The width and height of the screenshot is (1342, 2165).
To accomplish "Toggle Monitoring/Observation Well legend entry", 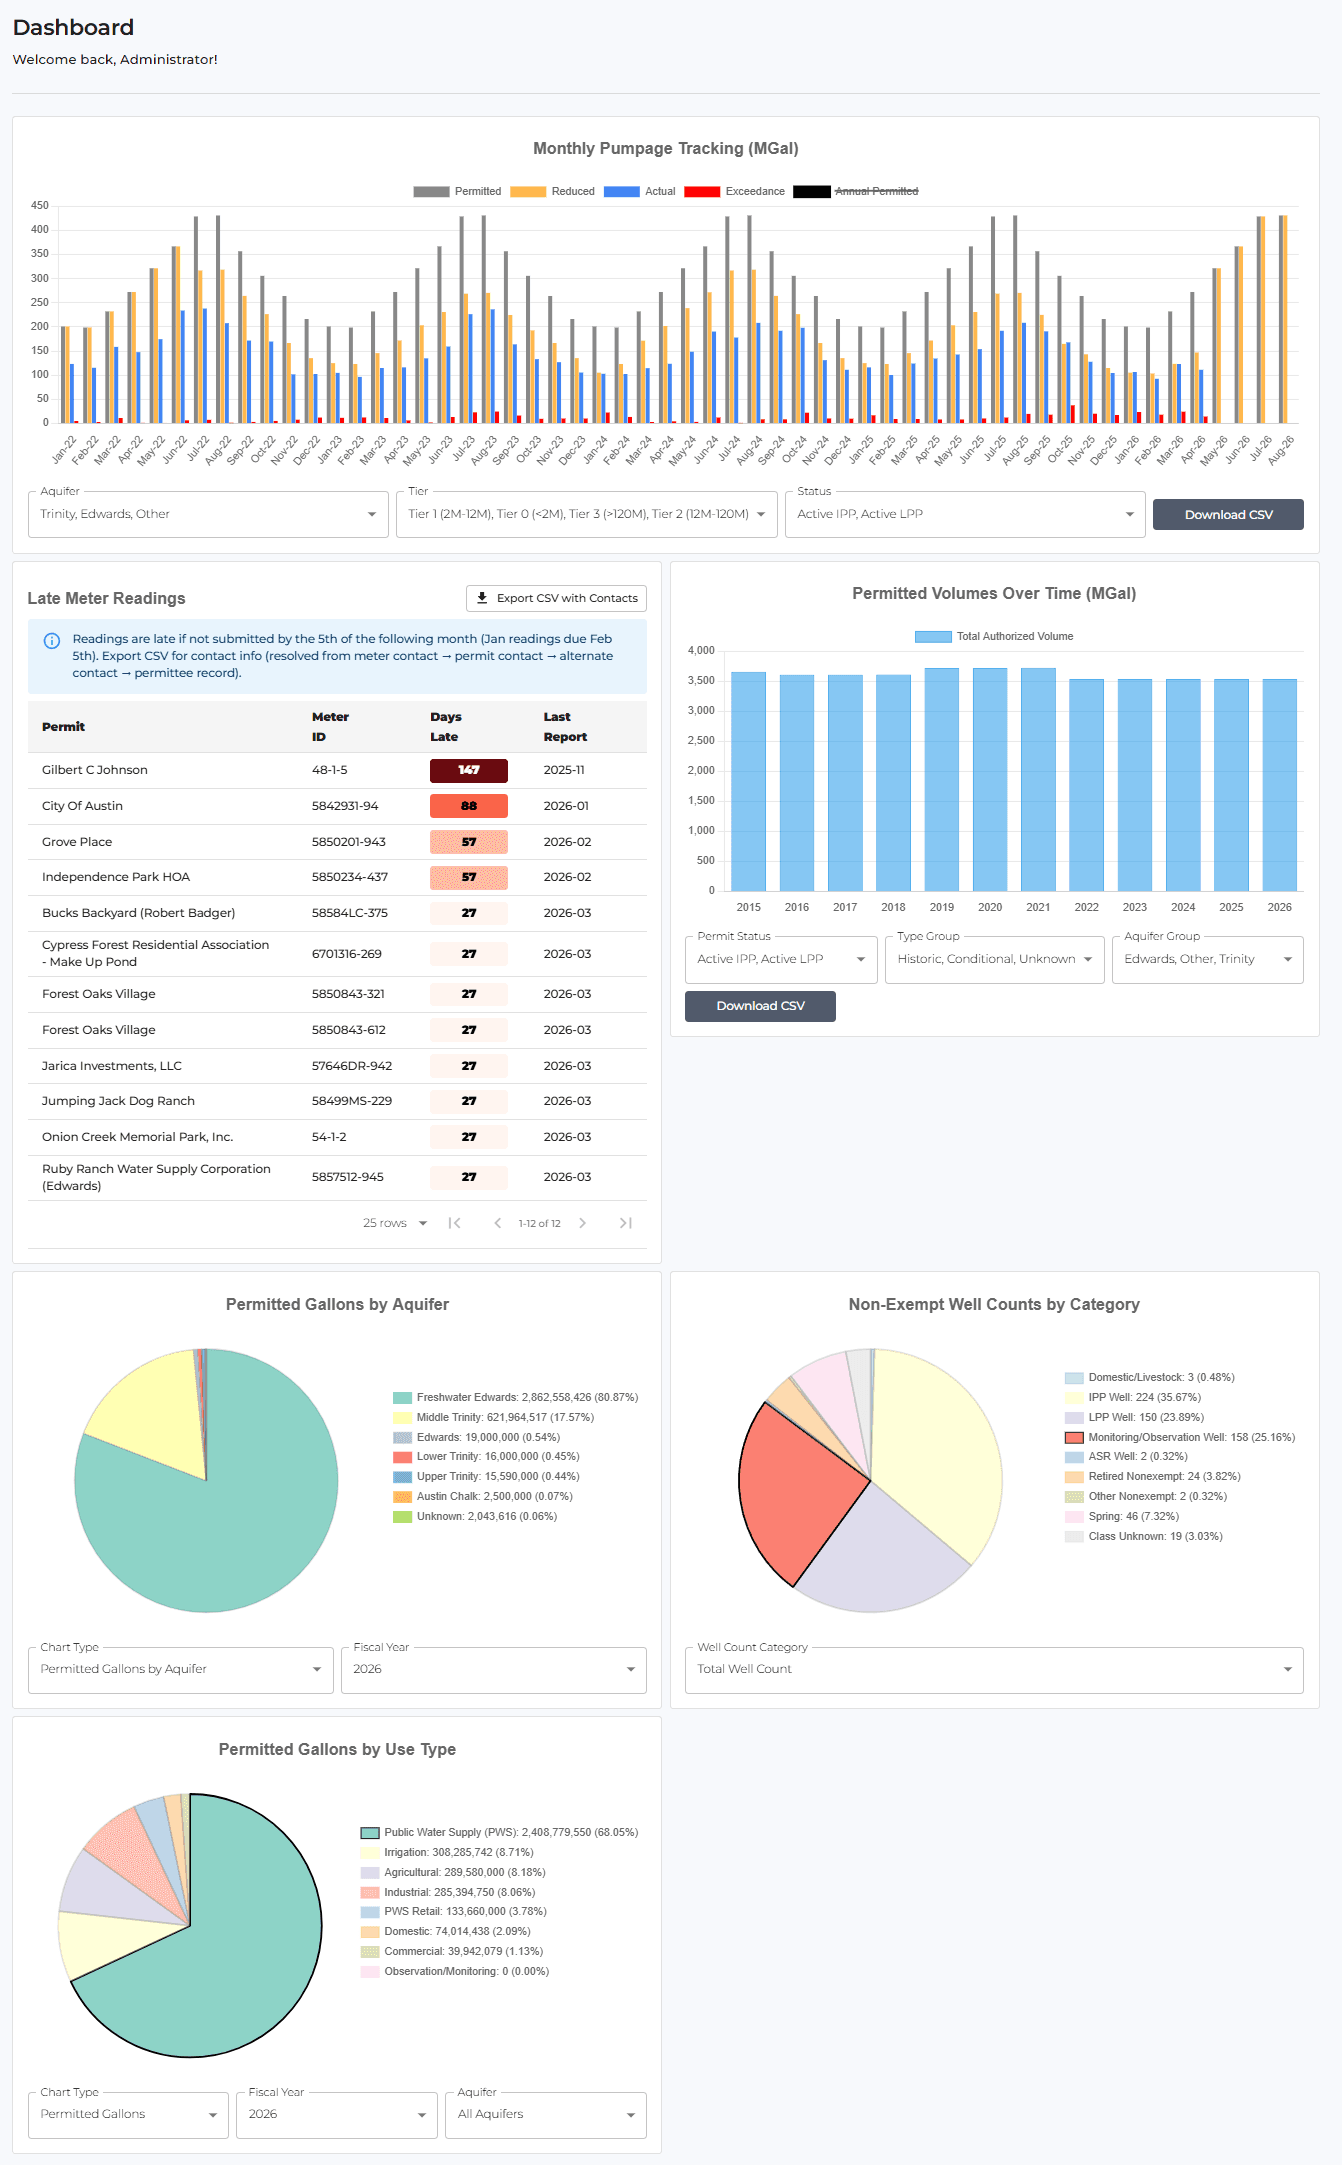I will coord(1180,1437).
